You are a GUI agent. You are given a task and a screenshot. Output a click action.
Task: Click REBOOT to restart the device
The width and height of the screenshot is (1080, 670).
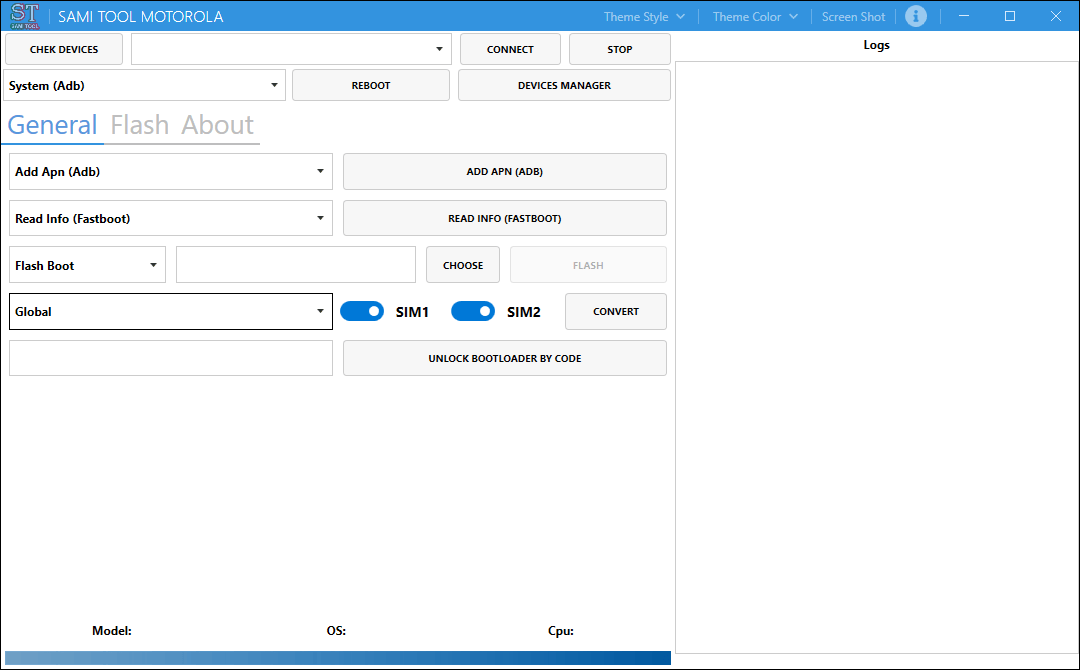pyautogui.click(x=370, y=84)
